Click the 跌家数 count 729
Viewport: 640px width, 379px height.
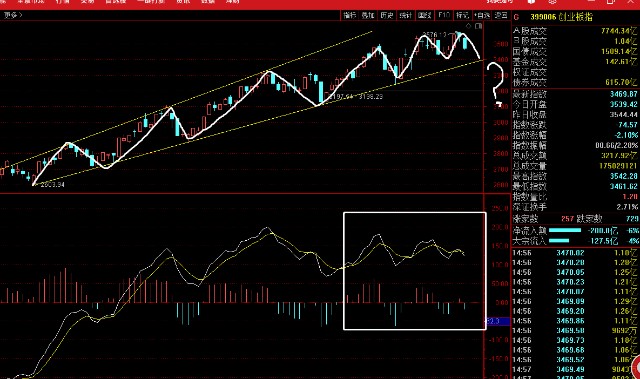pyautogui.click(x=632, y=219)
